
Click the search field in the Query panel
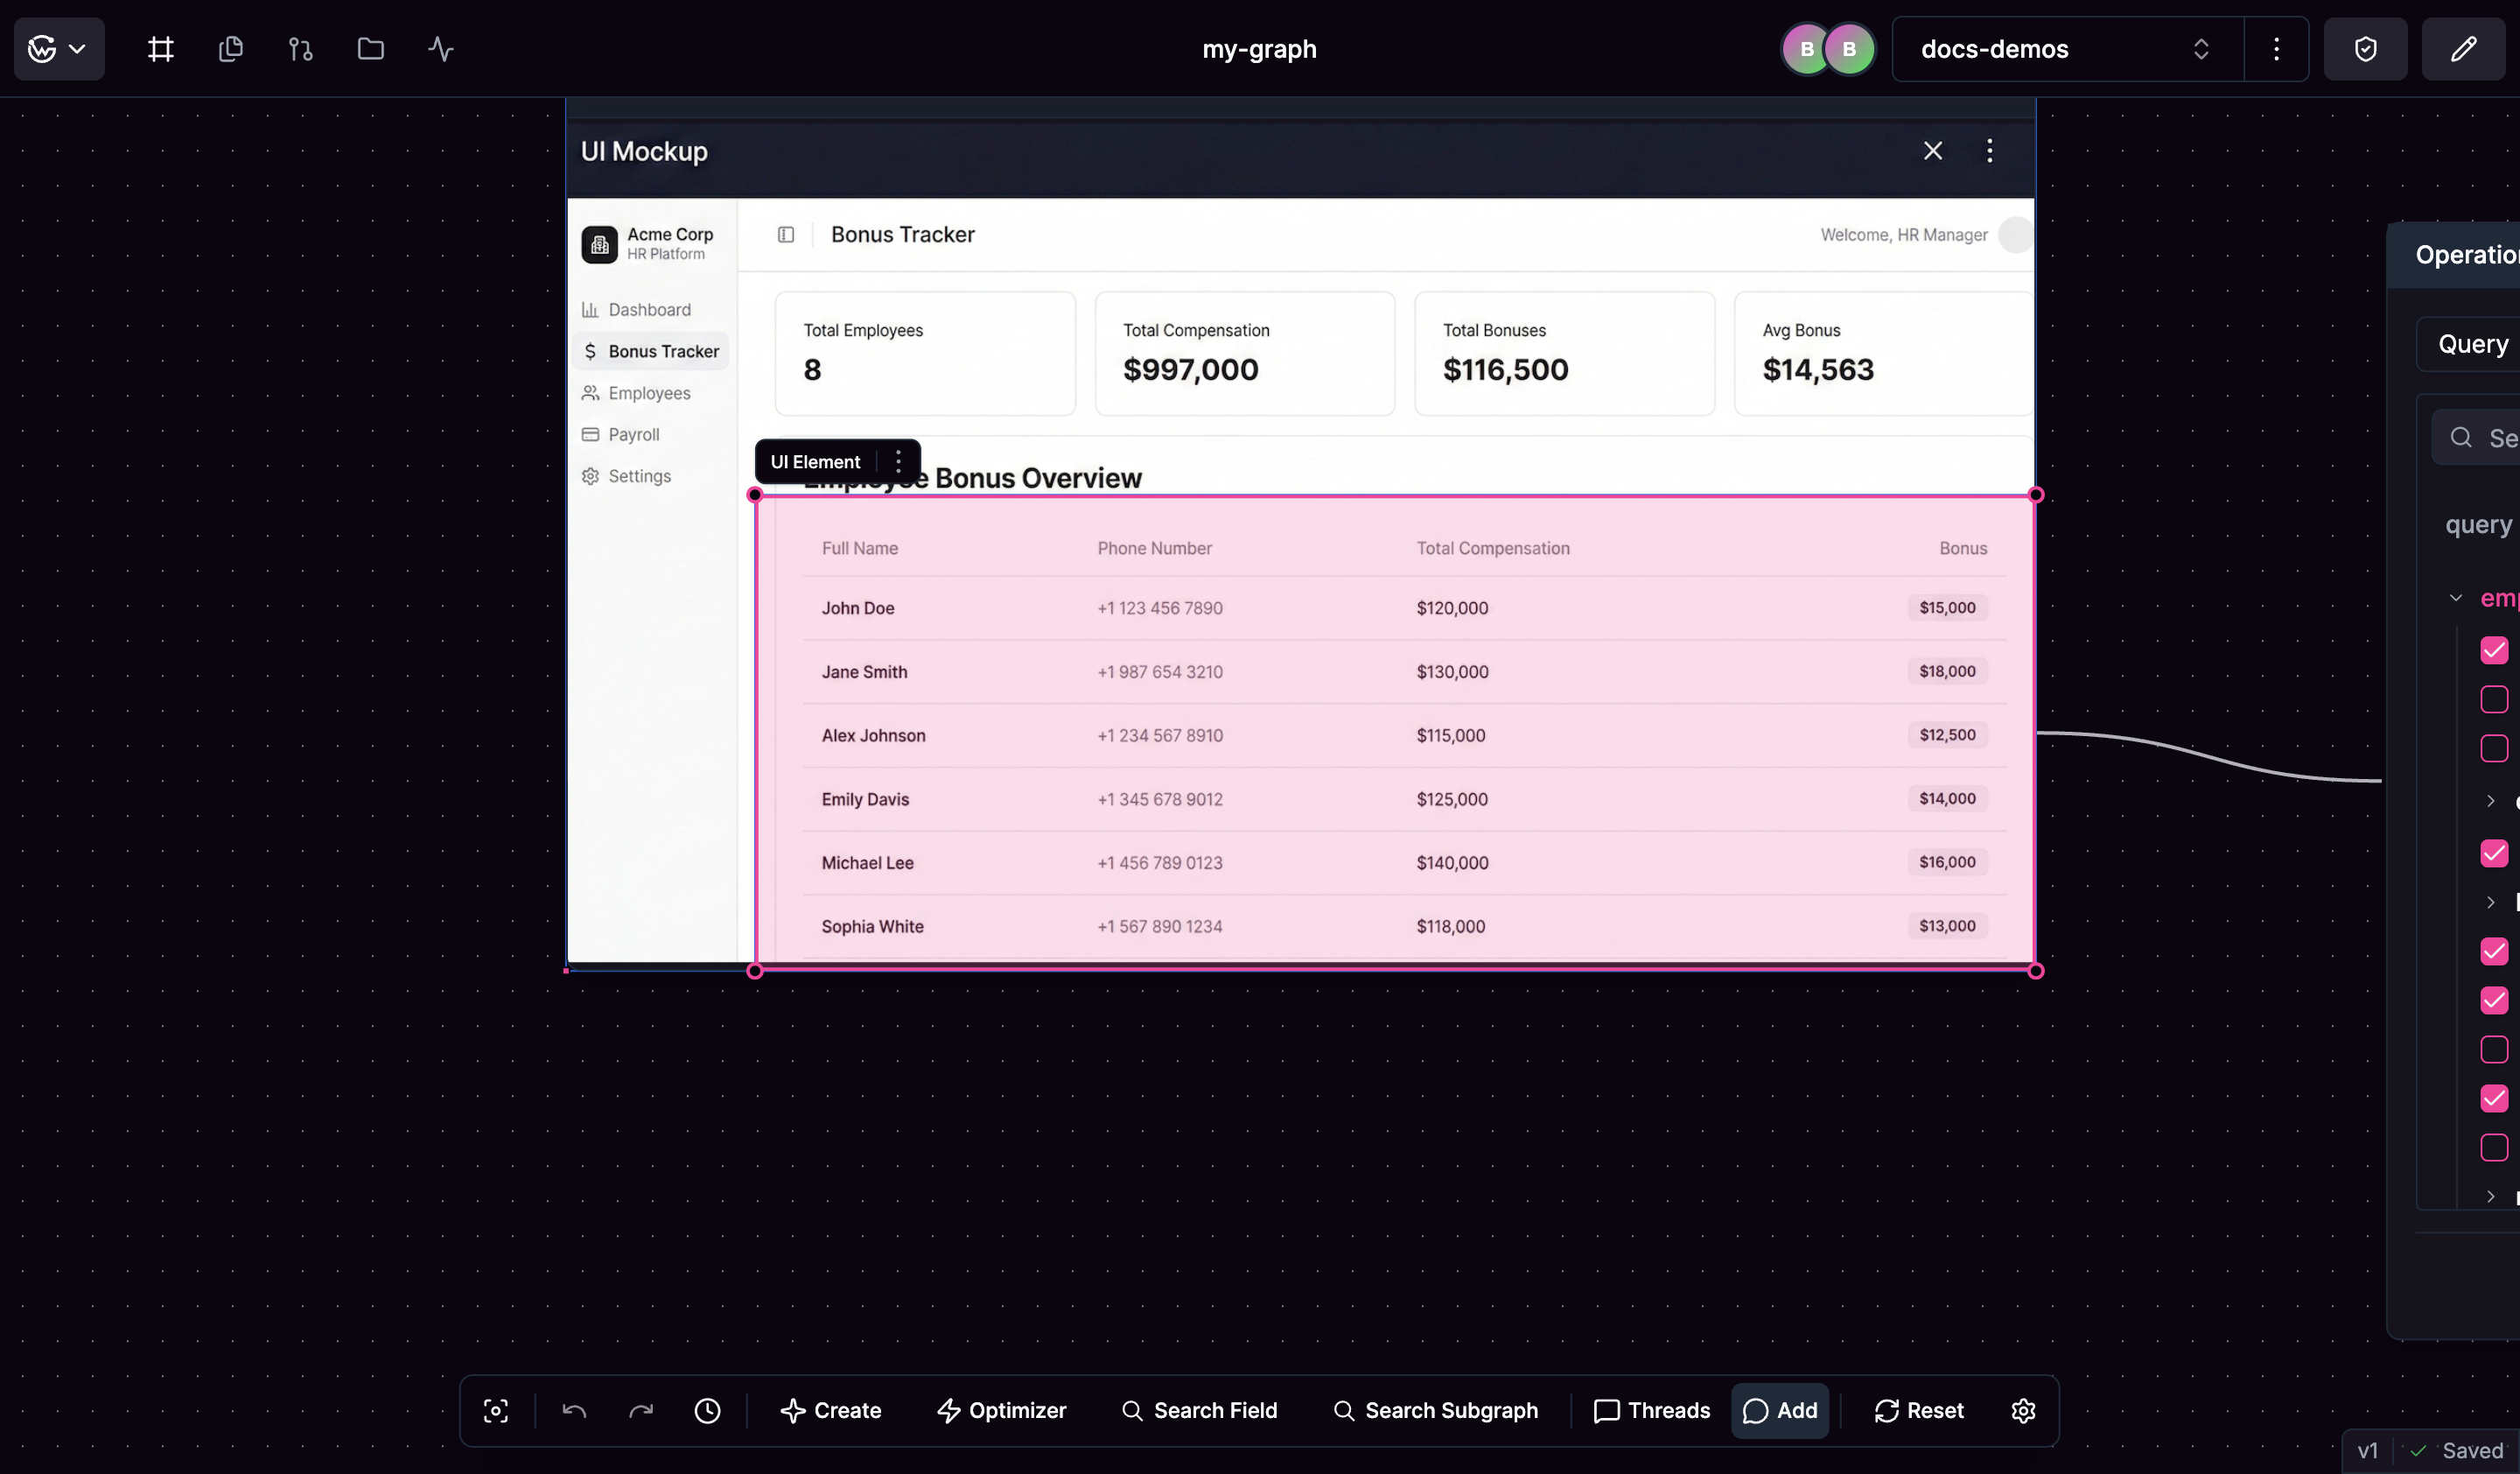(2480, 437)
